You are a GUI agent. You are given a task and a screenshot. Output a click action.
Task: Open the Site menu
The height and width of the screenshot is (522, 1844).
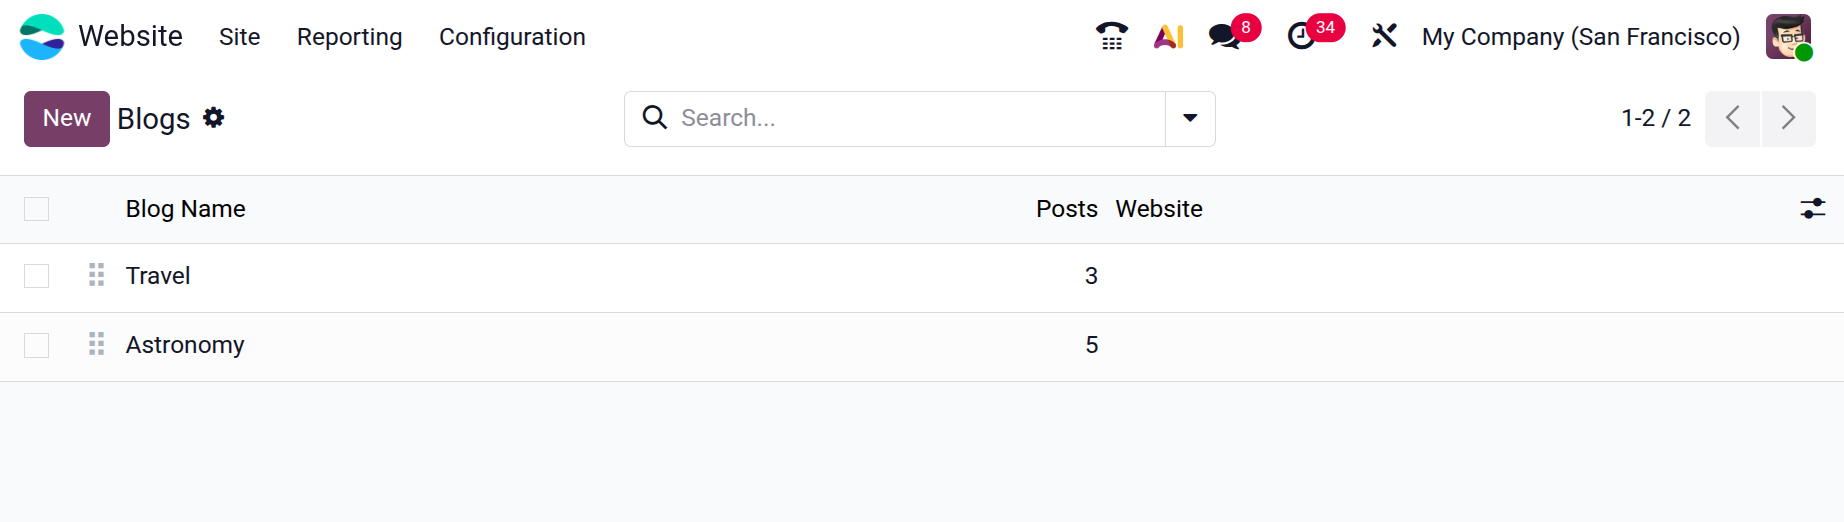click(239, 37)
